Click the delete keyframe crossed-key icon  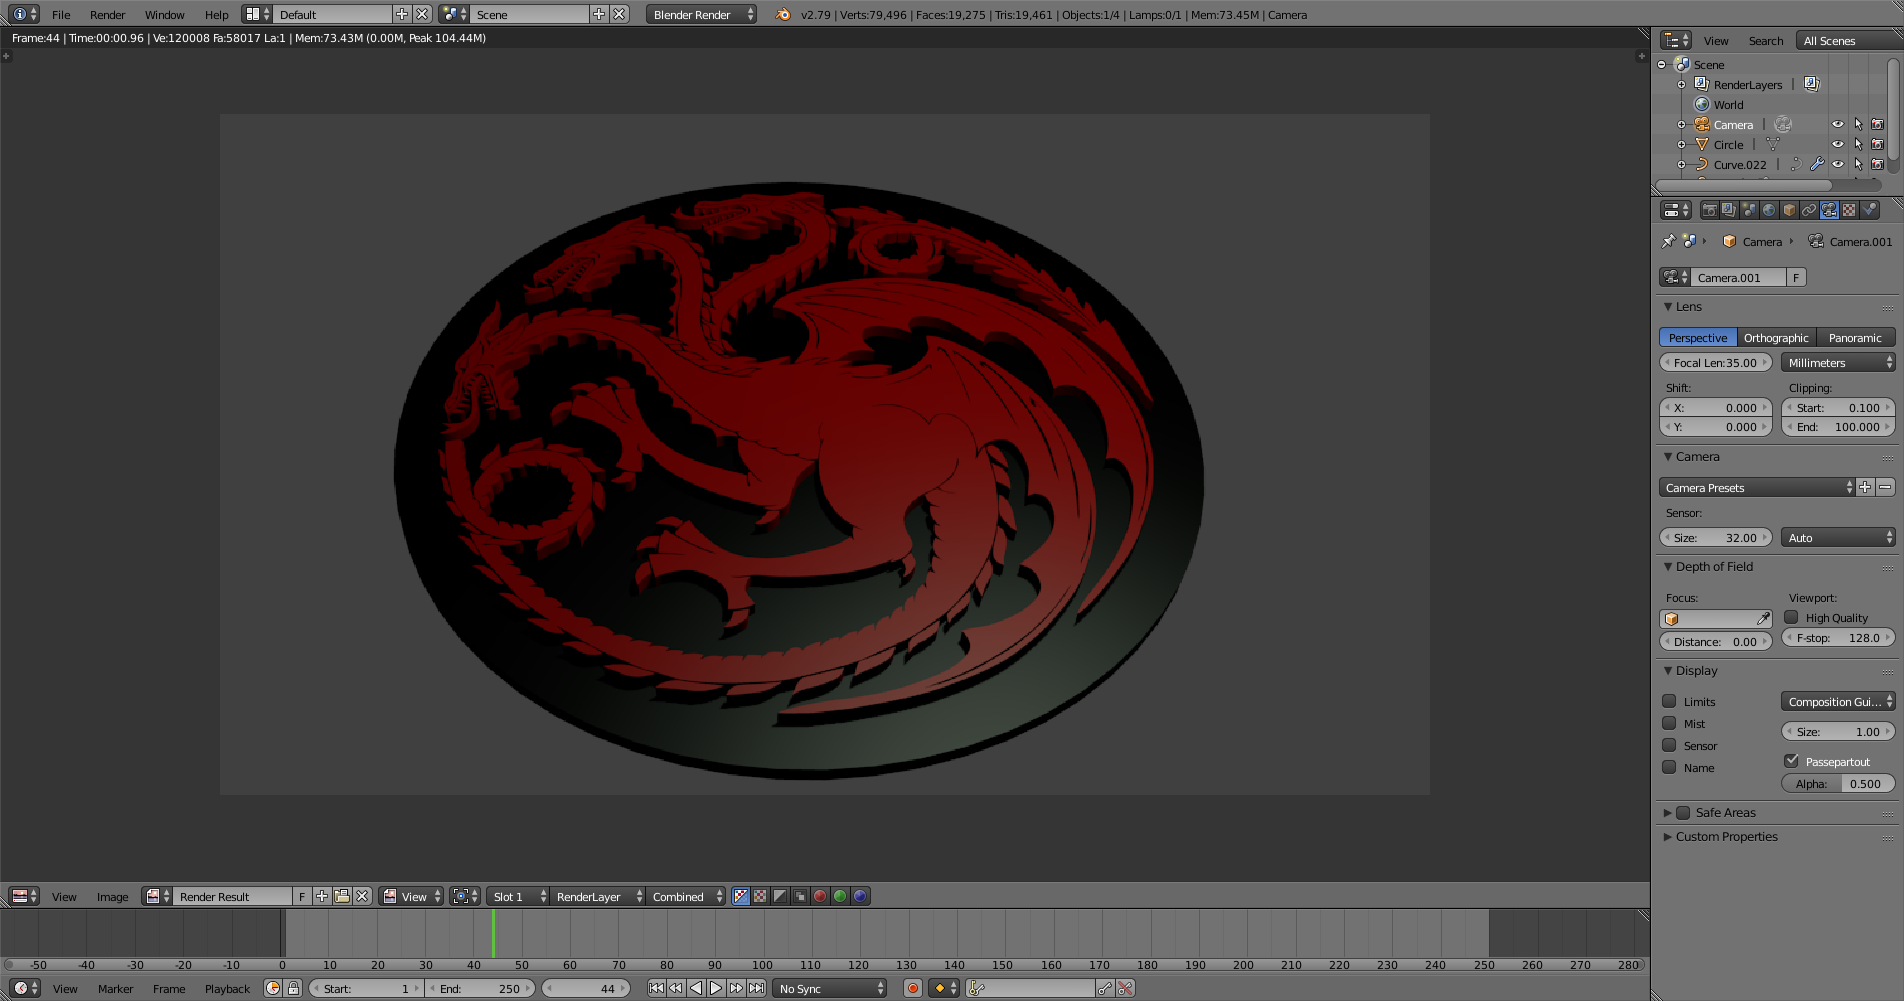(x=1125, y=988)
